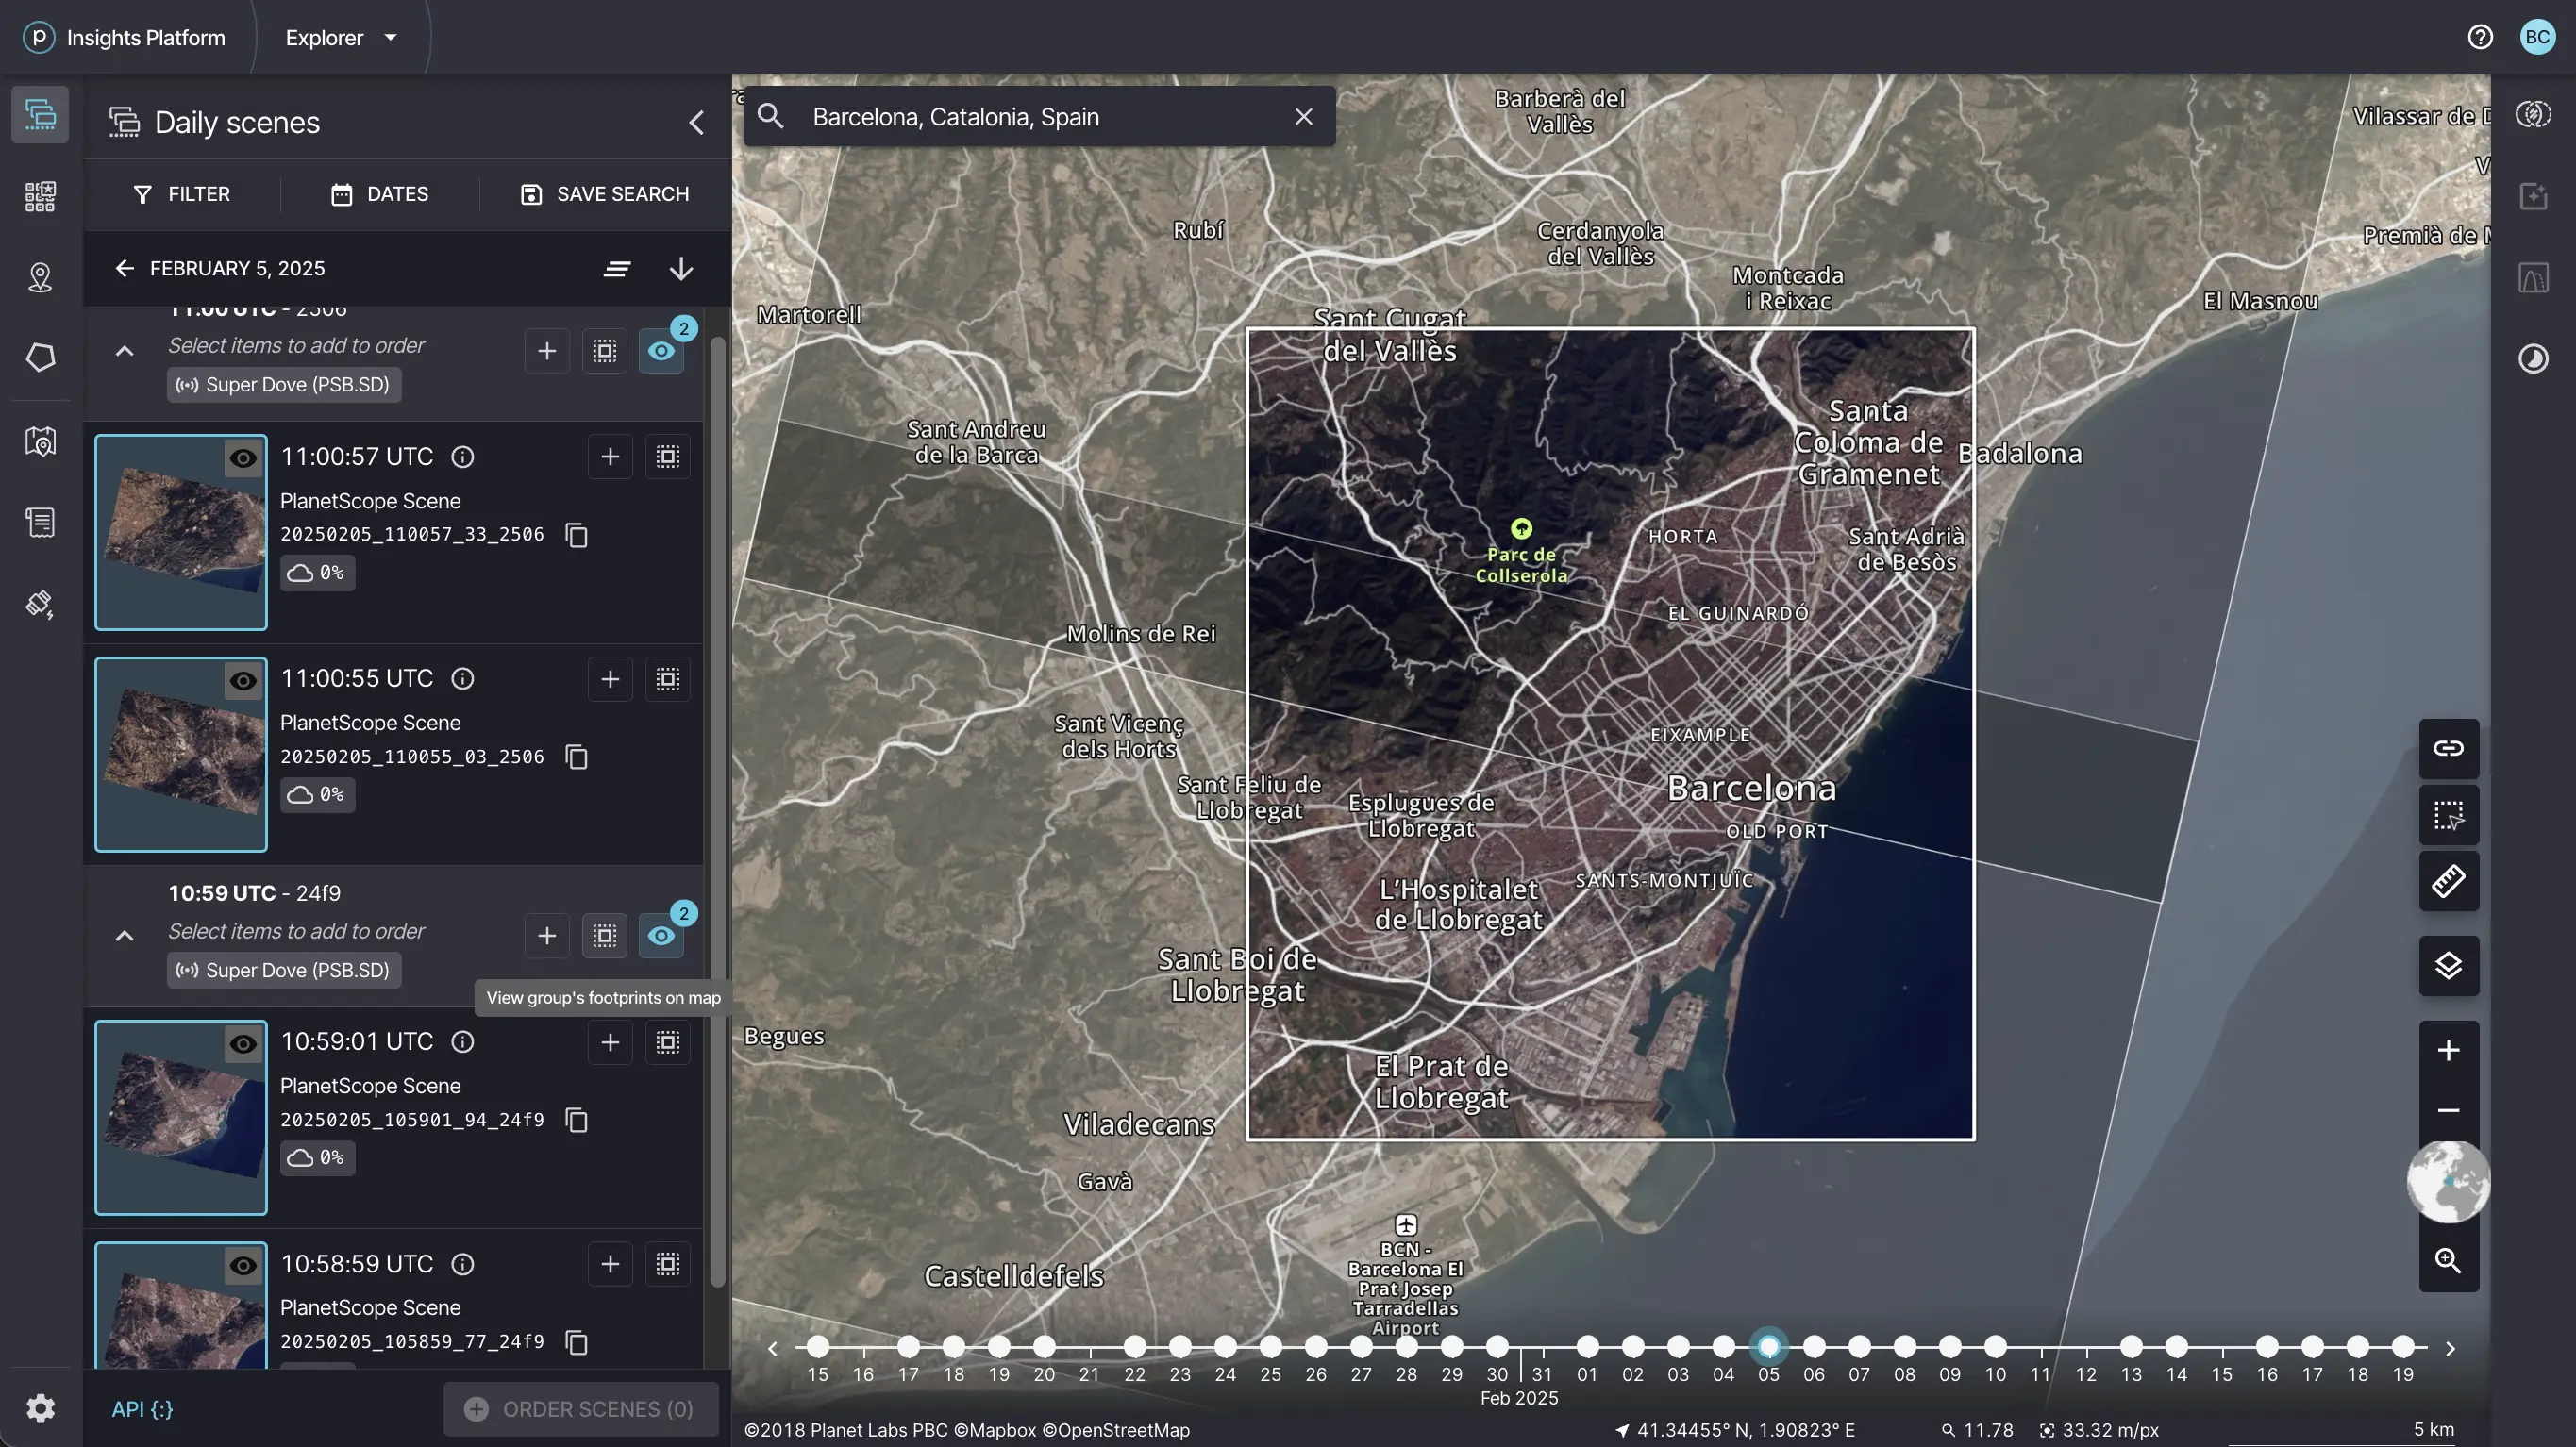Click the Super Dove (PSB.SD) tag under 24f9
The image size is (2576, 1447).
click(x=284, y=970)
